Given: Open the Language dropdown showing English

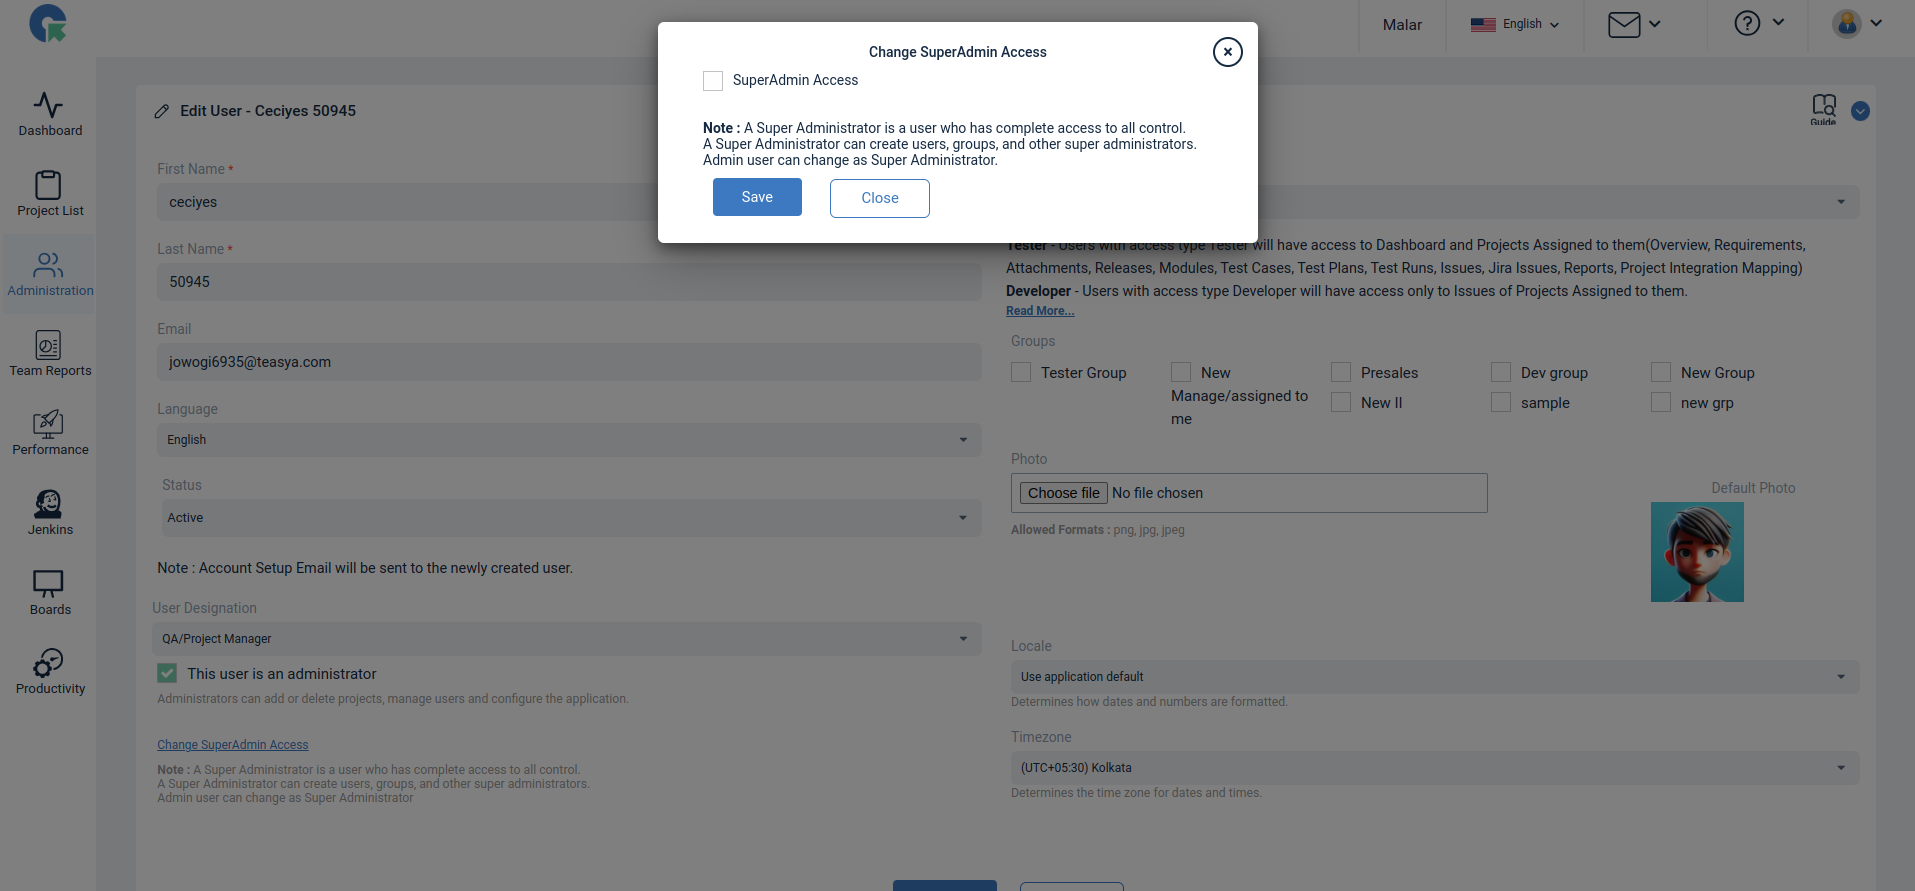Looking at the screenshot, I should pyautogui.click(x=569, y=440).
